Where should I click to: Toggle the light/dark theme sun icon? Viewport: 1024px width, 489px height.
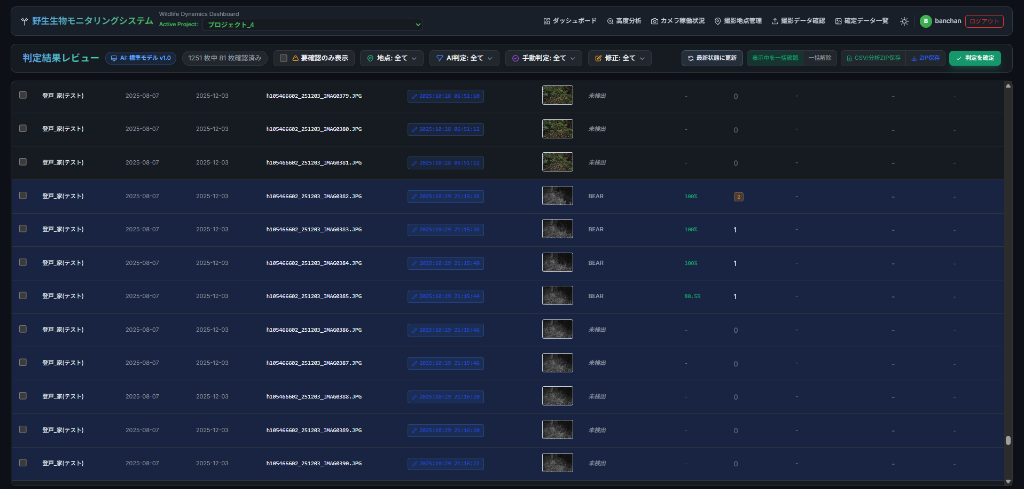[x=904, y=21]
